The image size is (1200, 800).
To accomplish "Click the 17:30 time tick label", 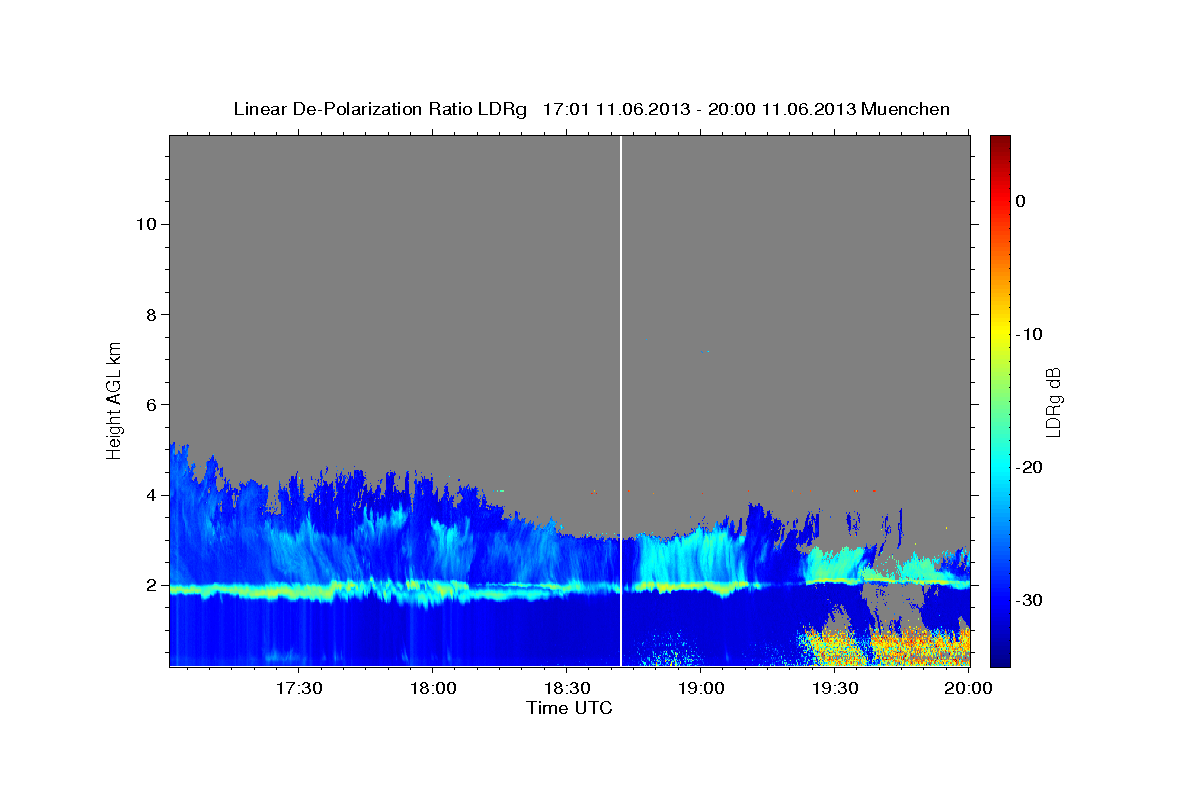I will point(298,688).
